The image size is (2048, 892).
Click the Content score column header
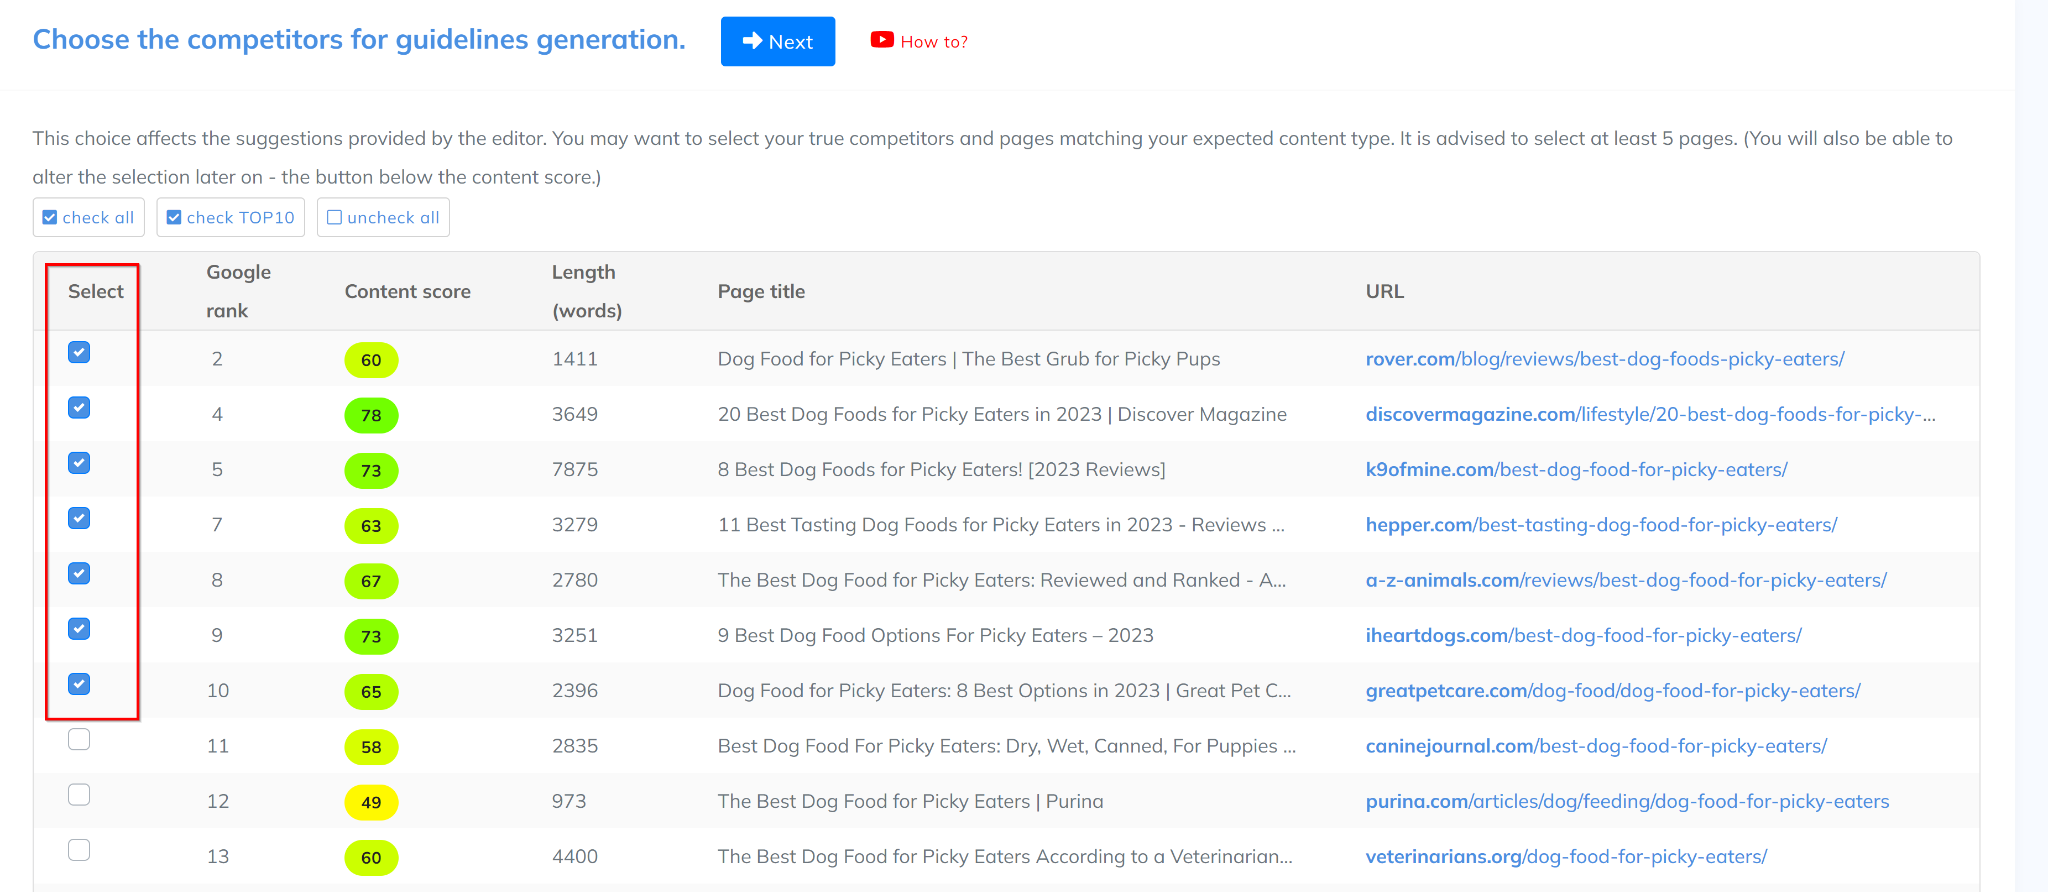pyautogui.click(x=408, y=291)
